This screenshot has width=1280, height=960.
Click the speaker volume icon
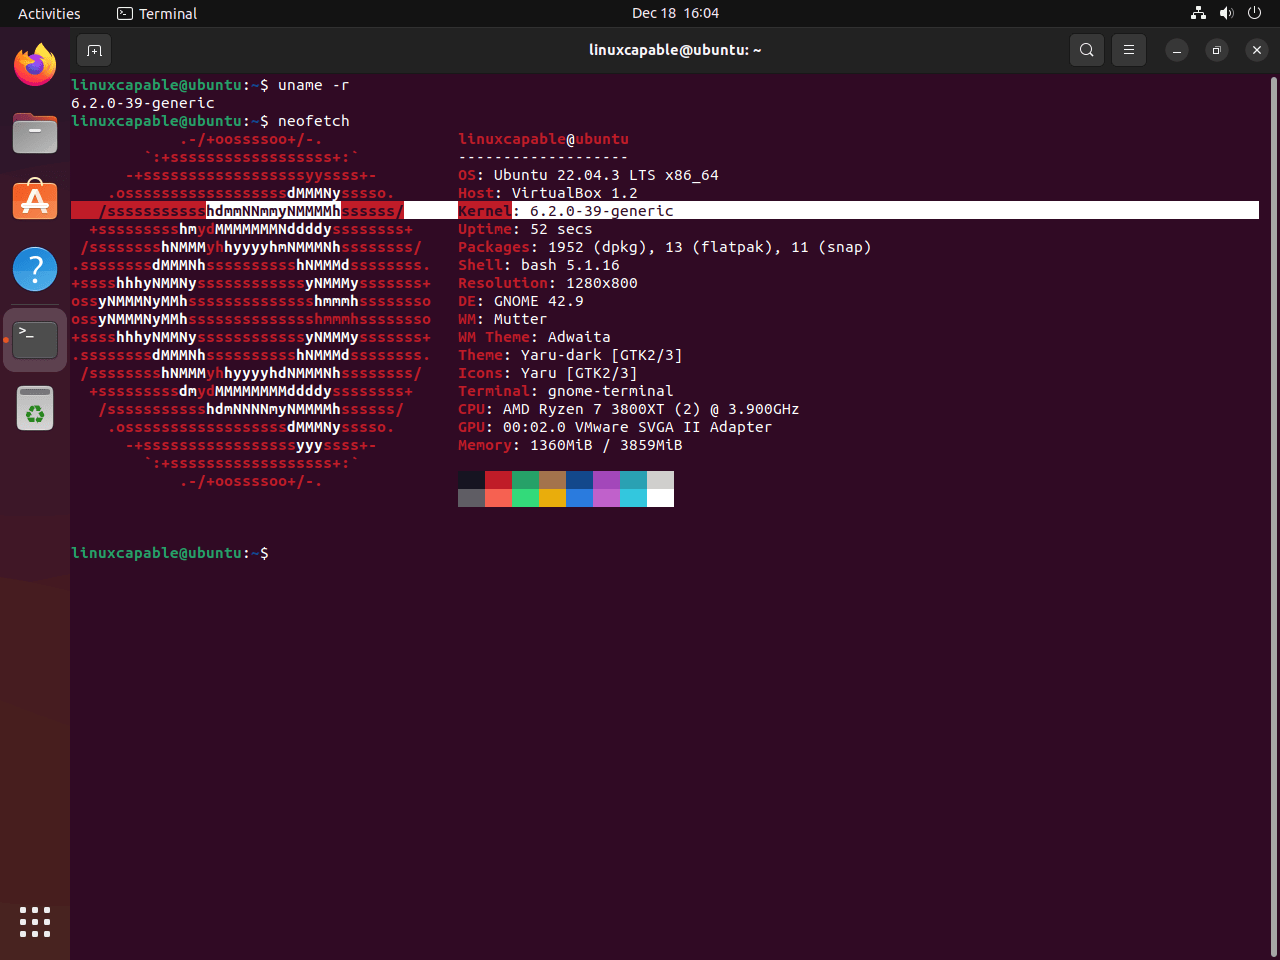1227,13
